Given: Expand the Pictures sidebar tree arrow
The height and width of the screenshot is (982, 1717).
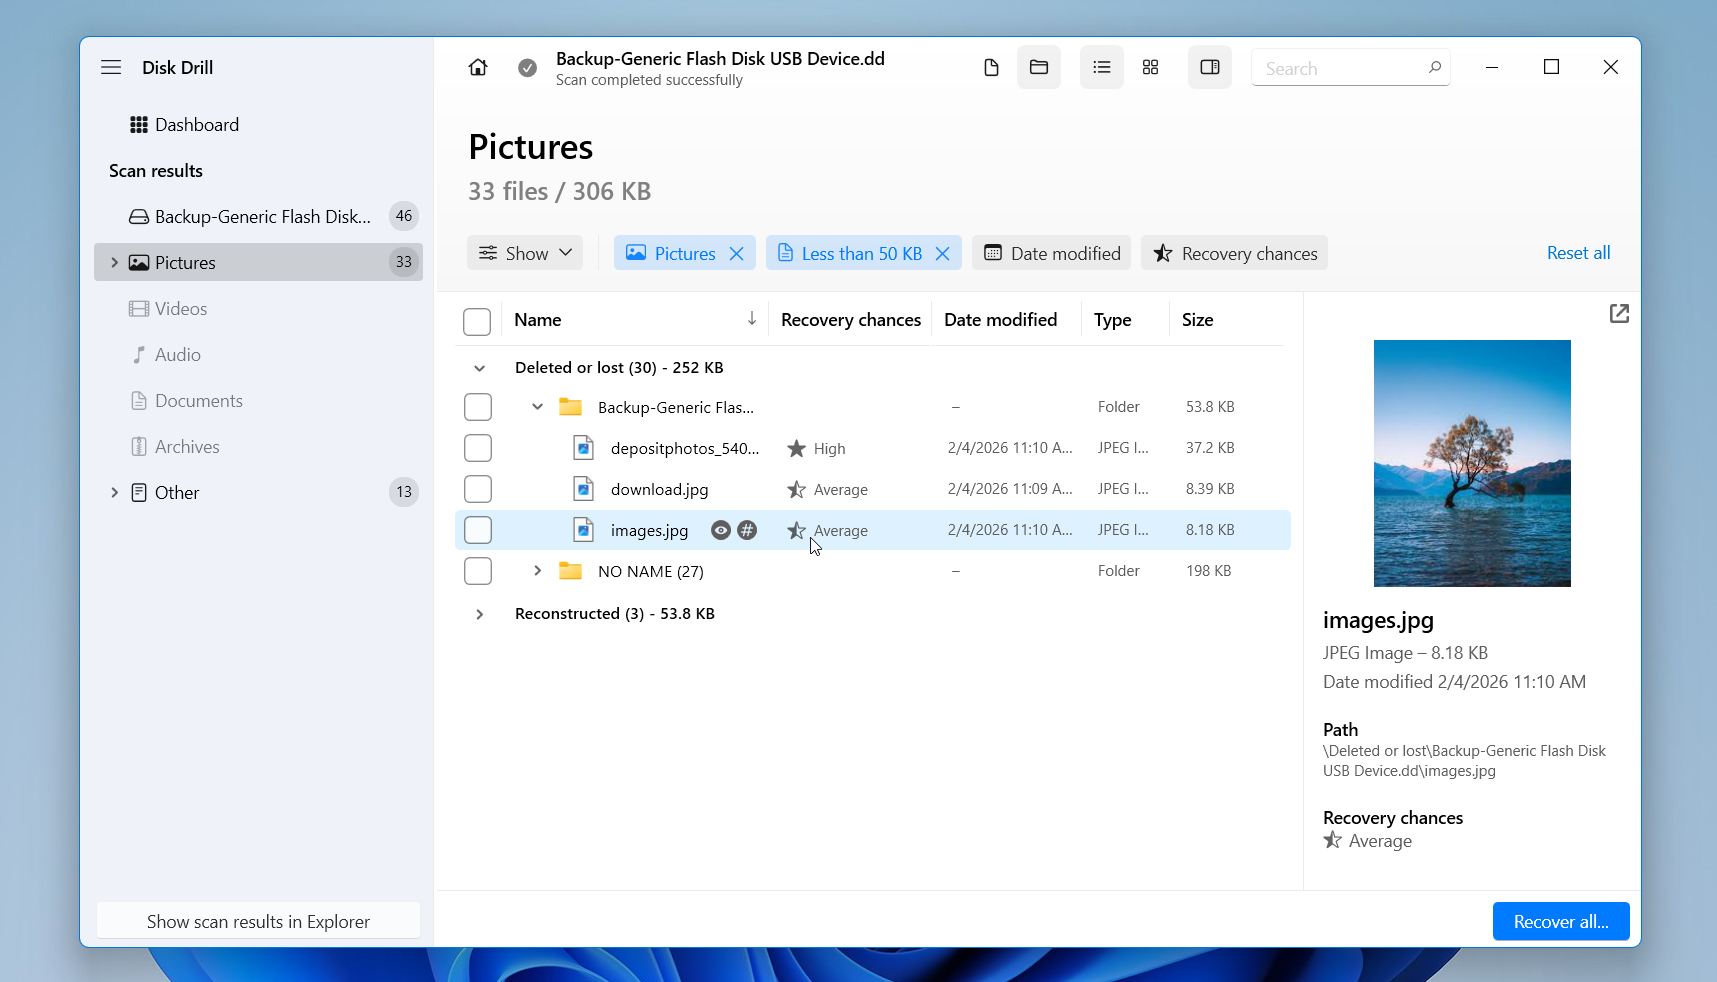Looking at the screenshot, I should tap(114, 263).
